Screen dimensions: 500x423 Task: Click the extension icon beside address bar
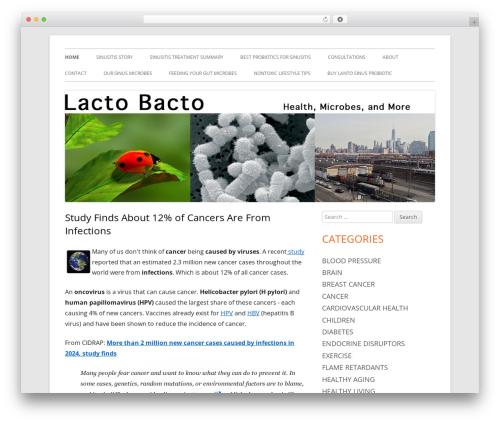coord(340,20)
